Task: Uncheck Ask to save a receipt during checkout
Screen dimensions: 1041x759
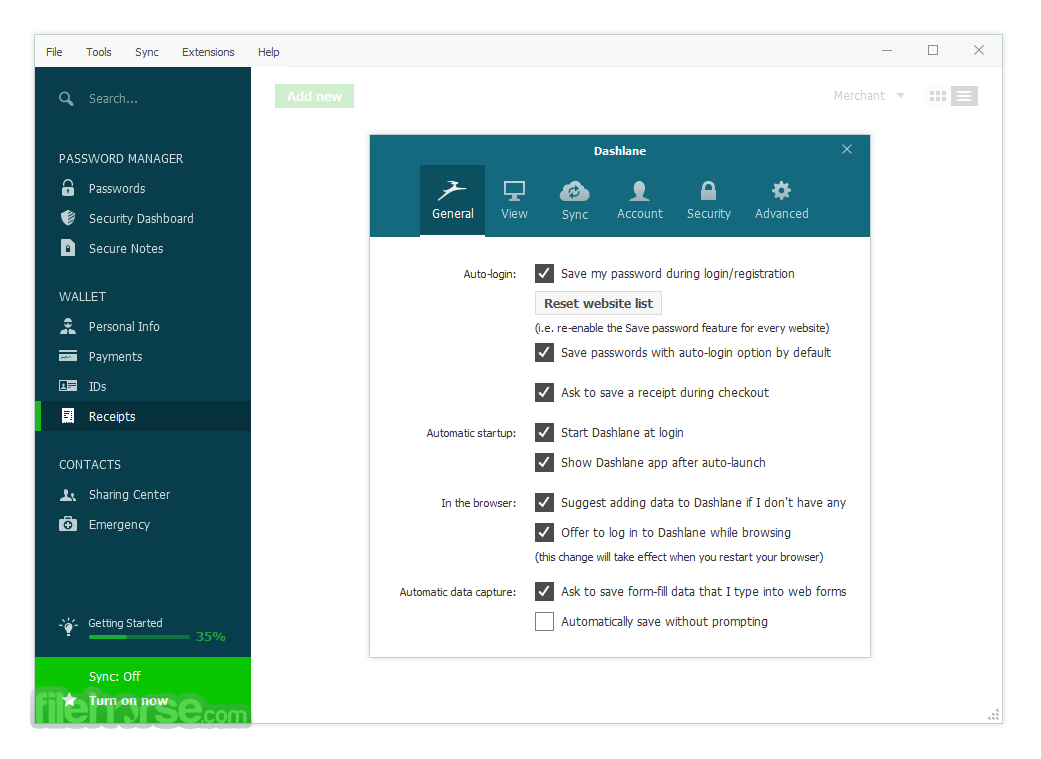Action: [x=544, y=392]
